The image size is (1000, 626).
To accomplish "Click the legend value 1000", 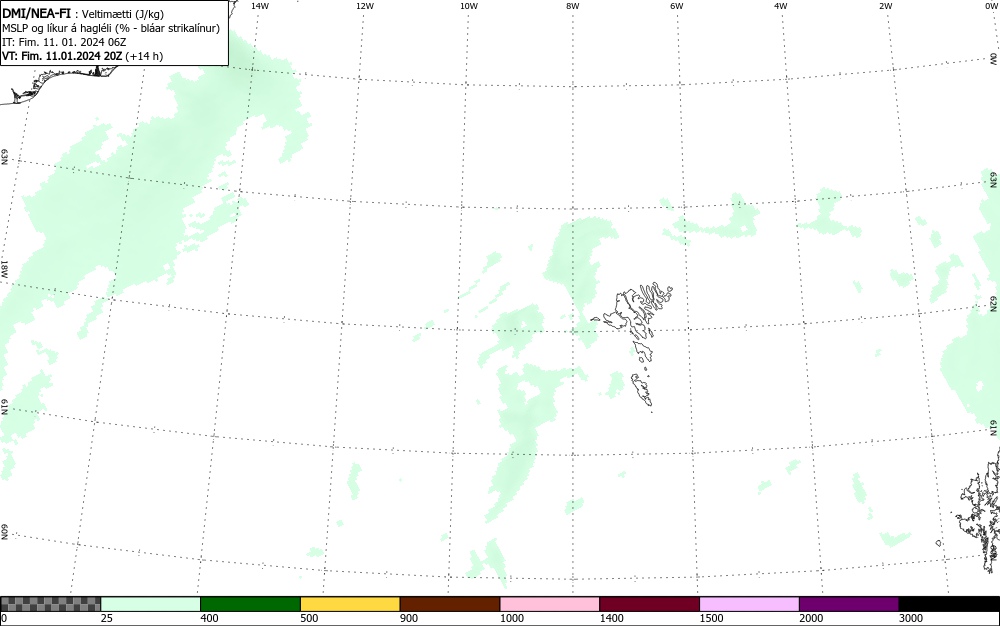I will coord(512,618).
